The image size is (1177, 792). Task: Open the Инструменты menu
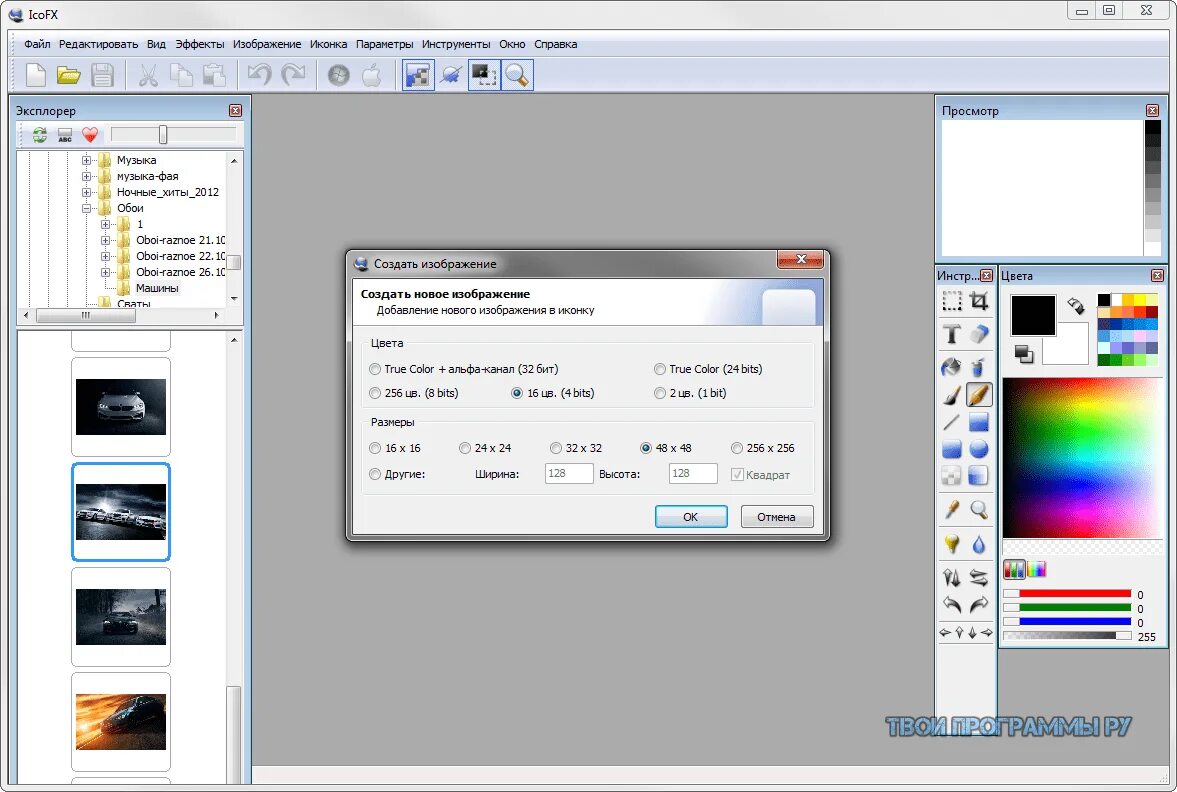456,44
